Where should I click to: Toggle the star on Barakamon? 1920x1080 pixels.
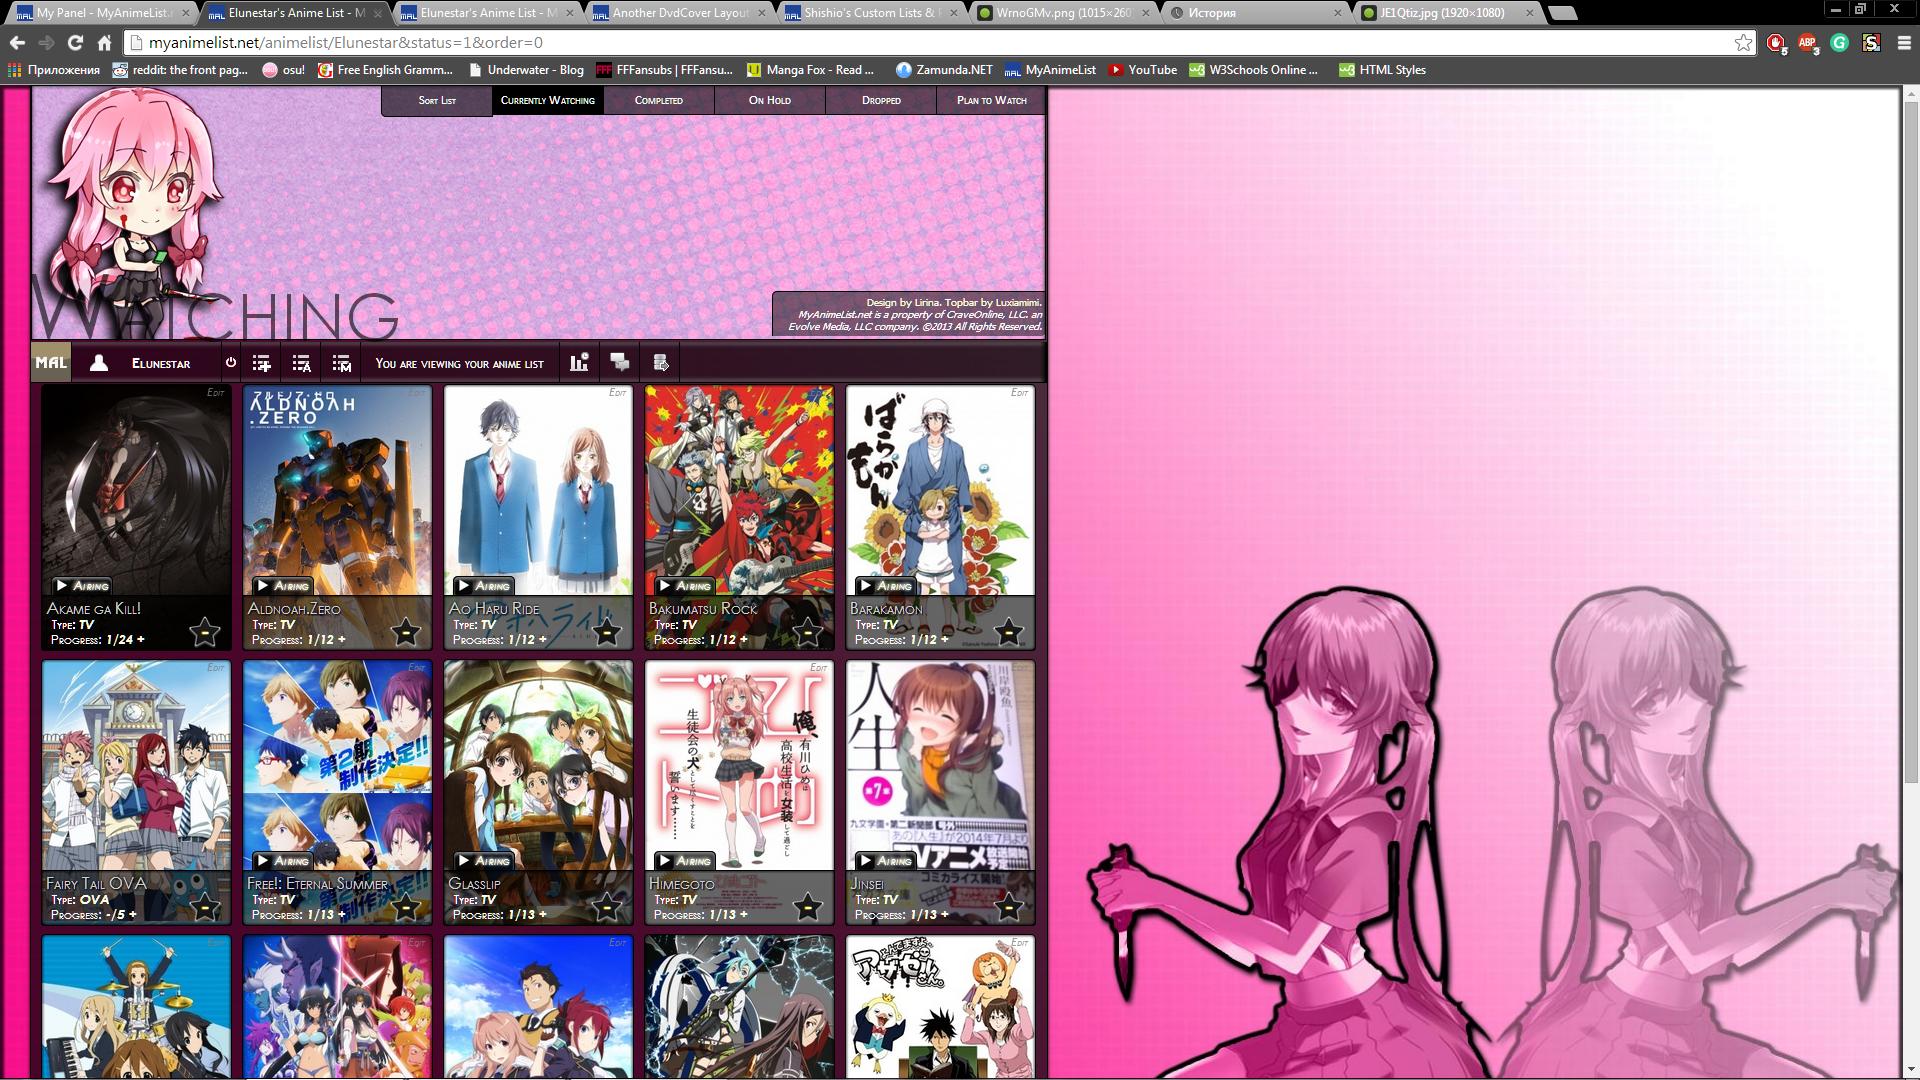pyautogui.click(x=1009, y=632)
